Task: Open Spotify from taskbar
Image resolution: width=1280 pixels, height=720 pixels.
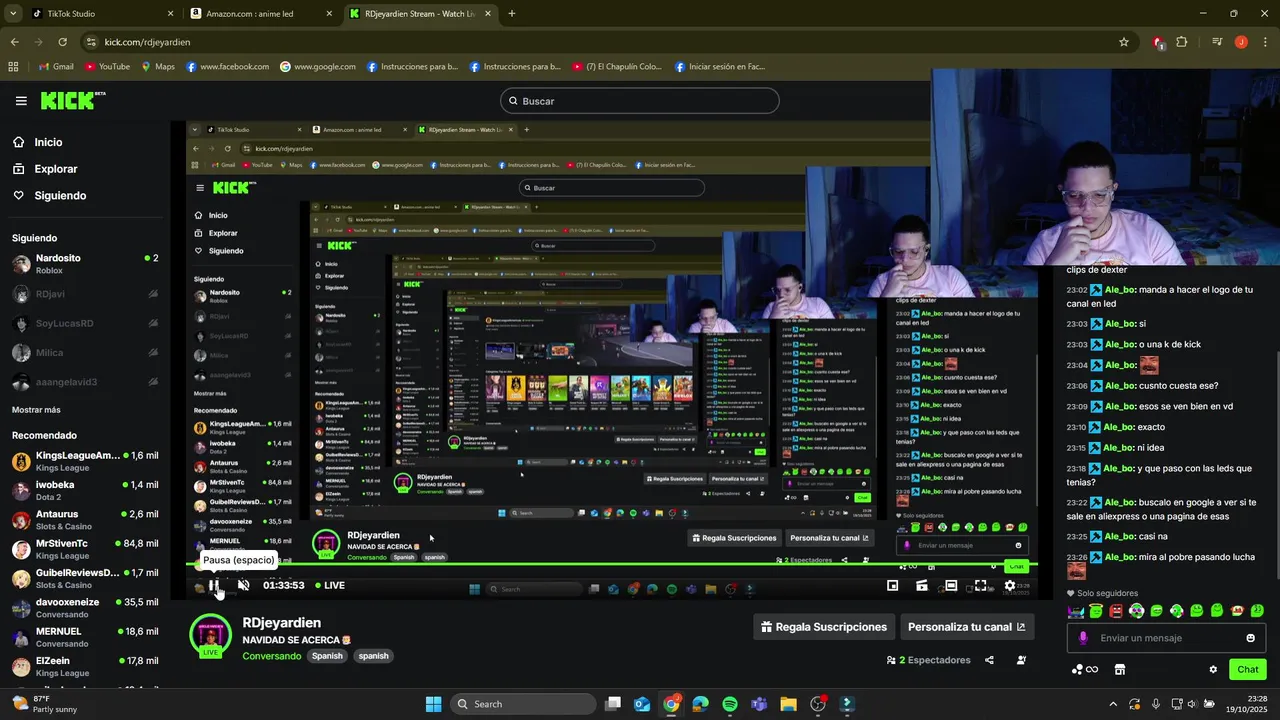Action: (730, 704)
